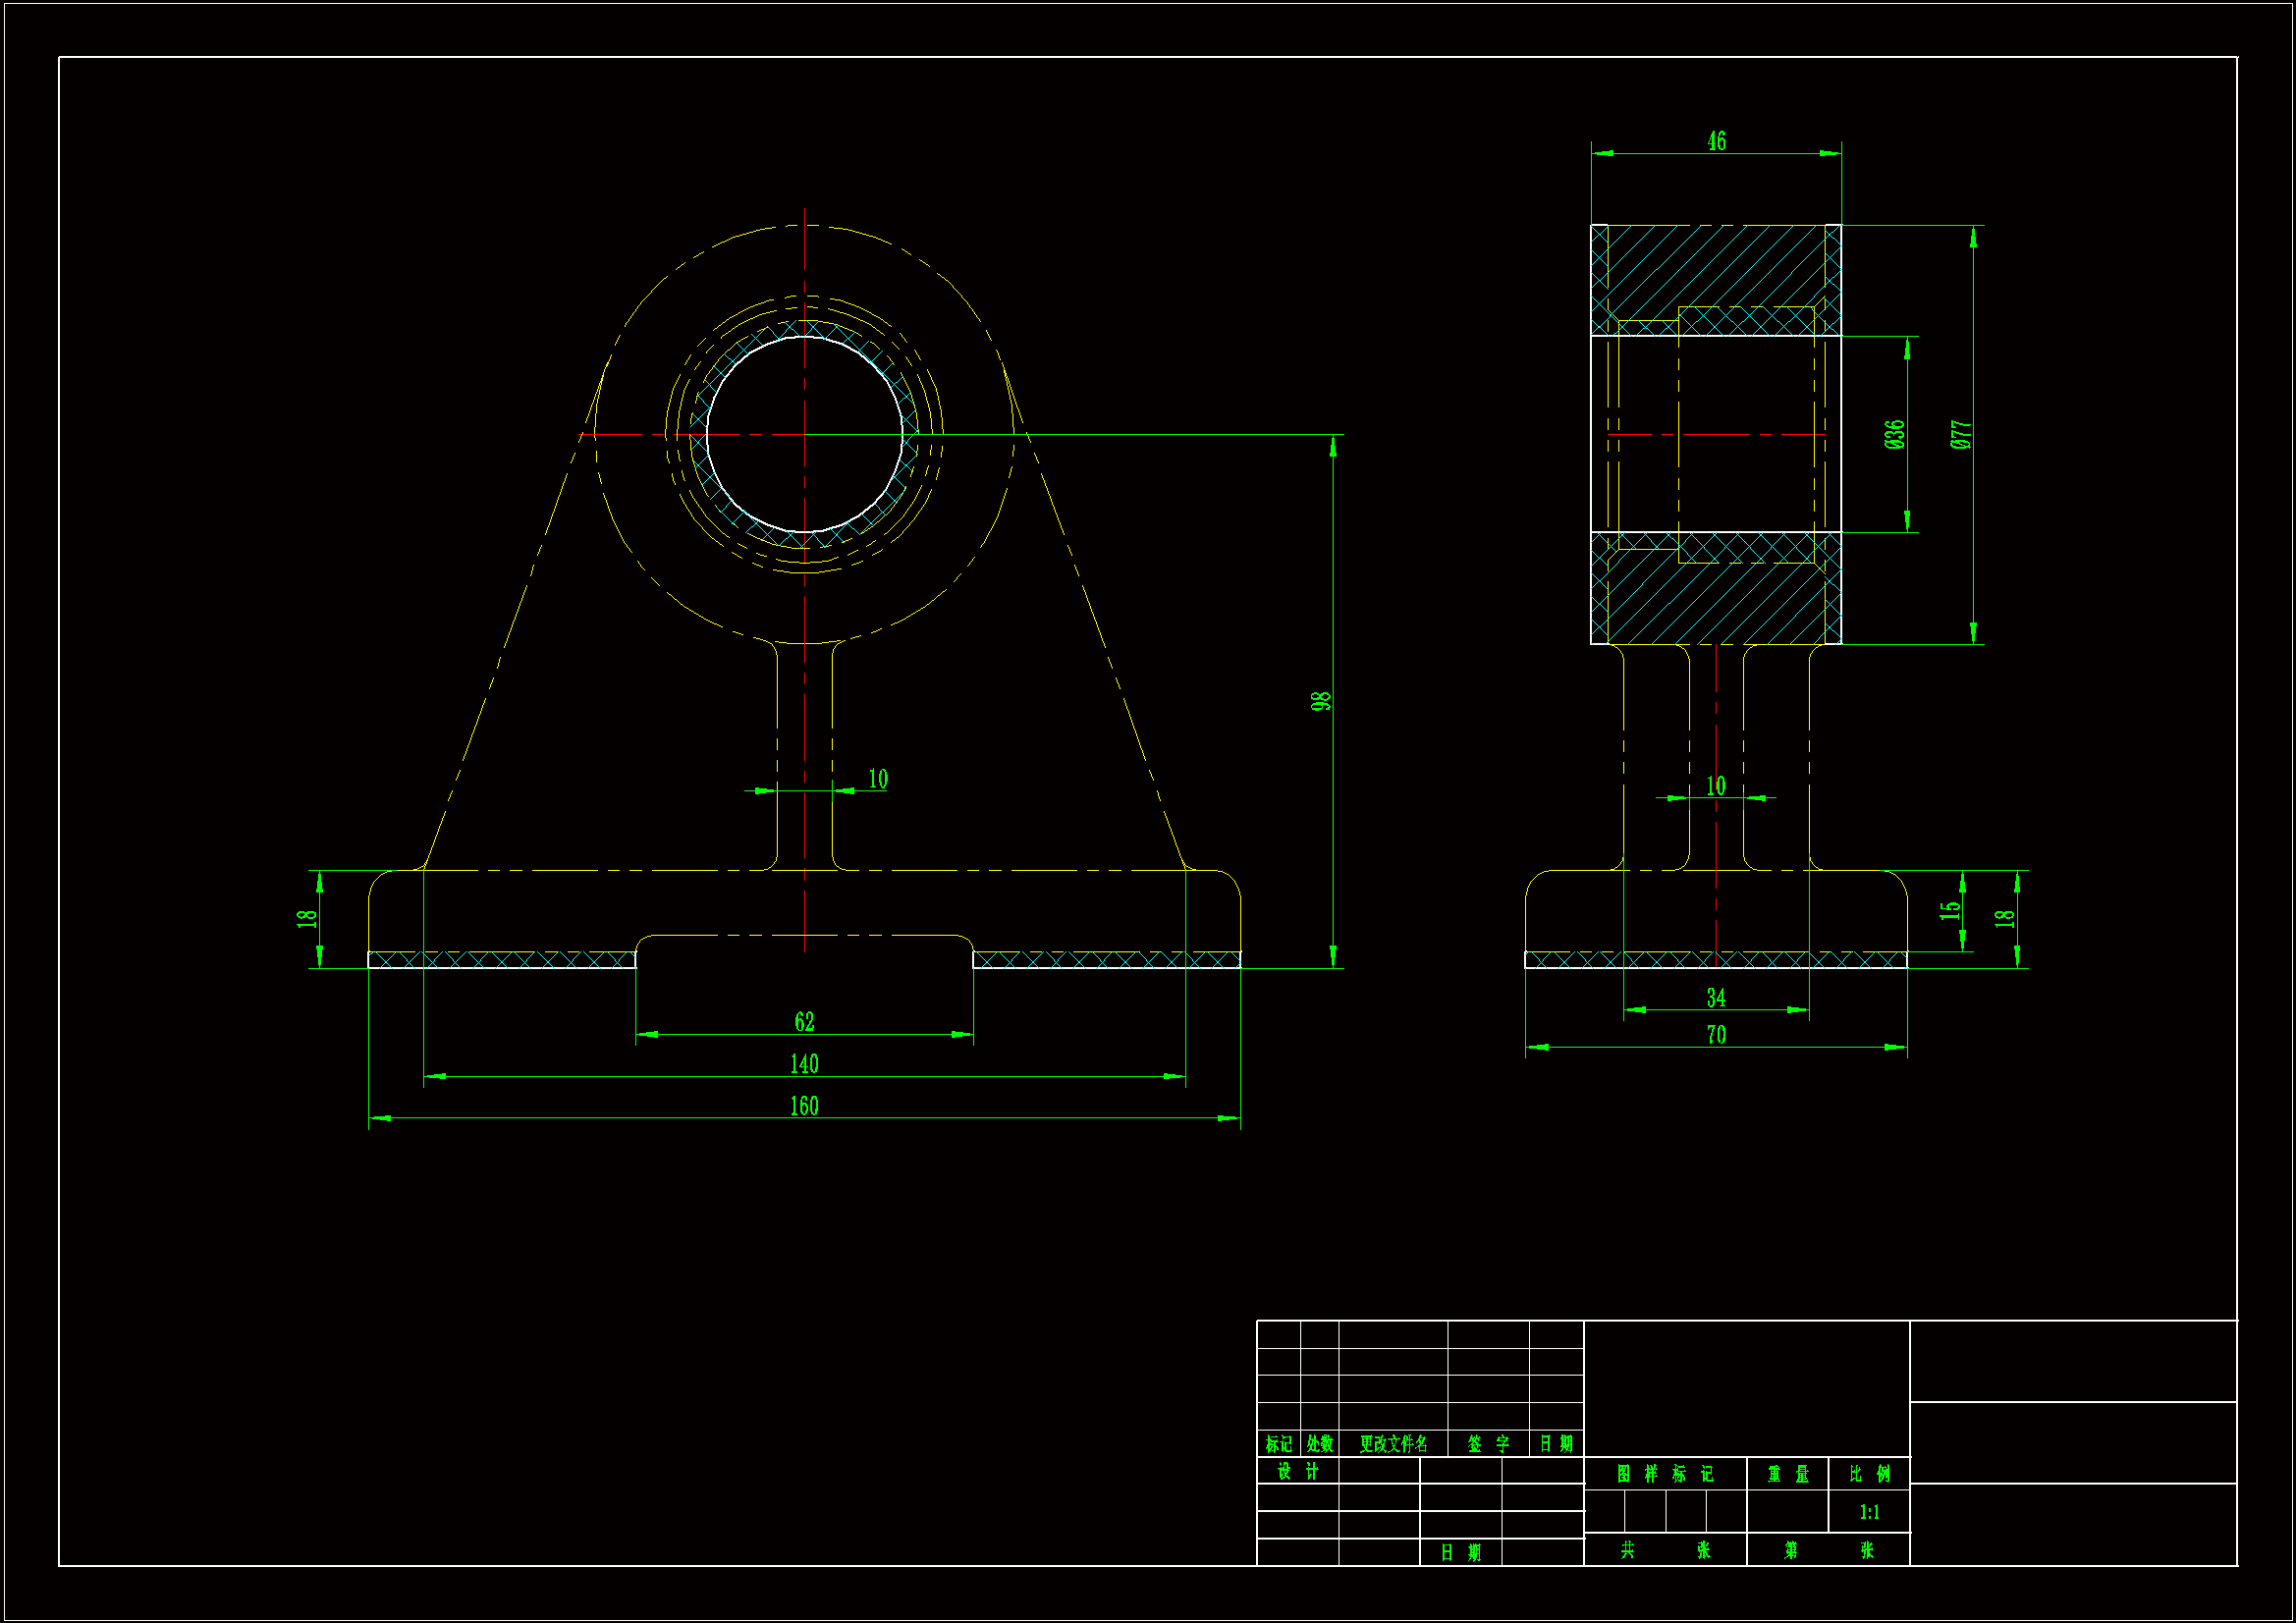2296x1623 pixels.
Task: Select the "34" dimension in side view
Action: coord(1716,997)
